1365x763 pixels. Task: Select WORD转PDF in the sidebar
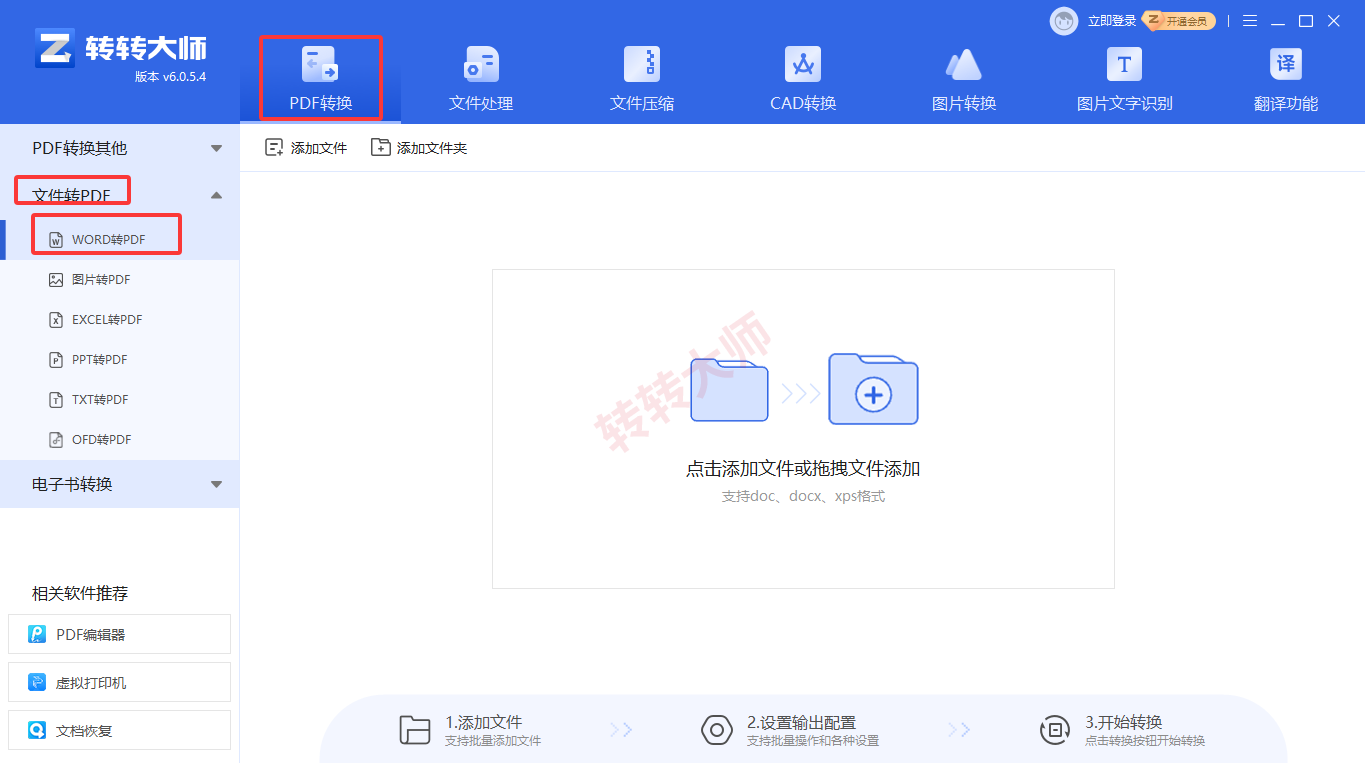pyautogui.click(x=120, y=240)
